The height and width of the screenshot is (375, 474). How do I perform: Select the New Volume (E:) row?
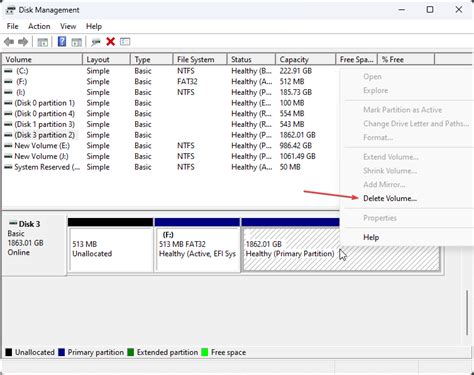point(171,145)
